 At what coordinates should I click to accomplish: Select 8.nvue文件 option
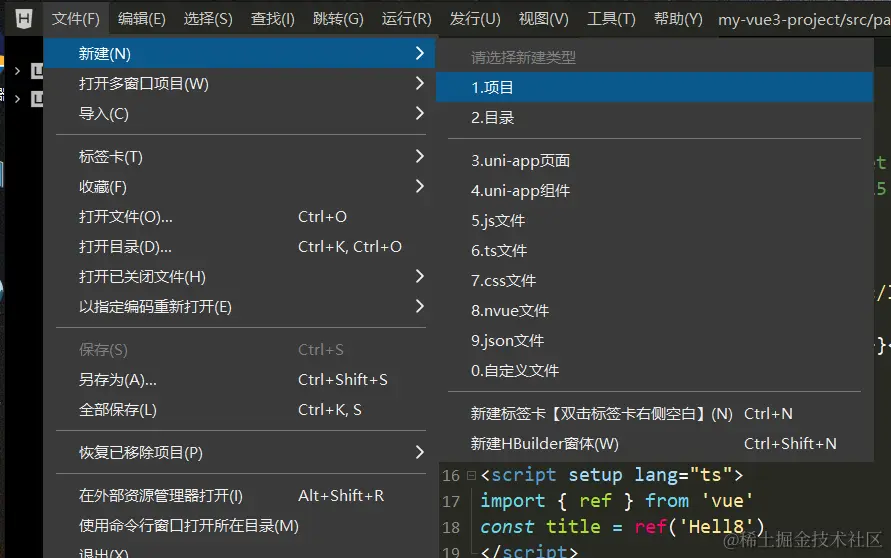pyautogui.click(x=655, y=311)
